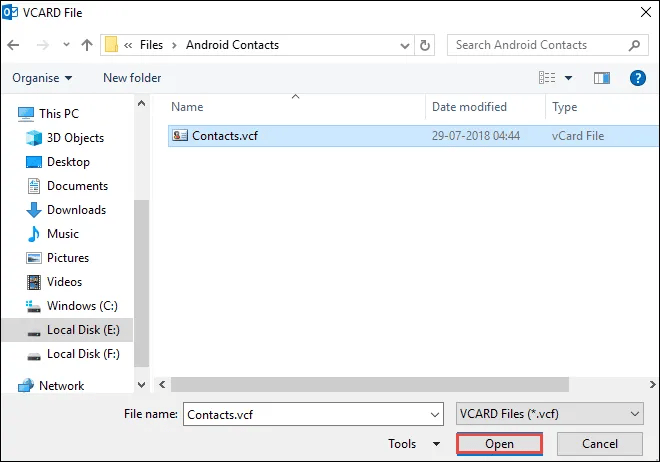The width and height of the screenshot is (660, 462).
Task: Click the Change your view icon
Action: (548, 77)
